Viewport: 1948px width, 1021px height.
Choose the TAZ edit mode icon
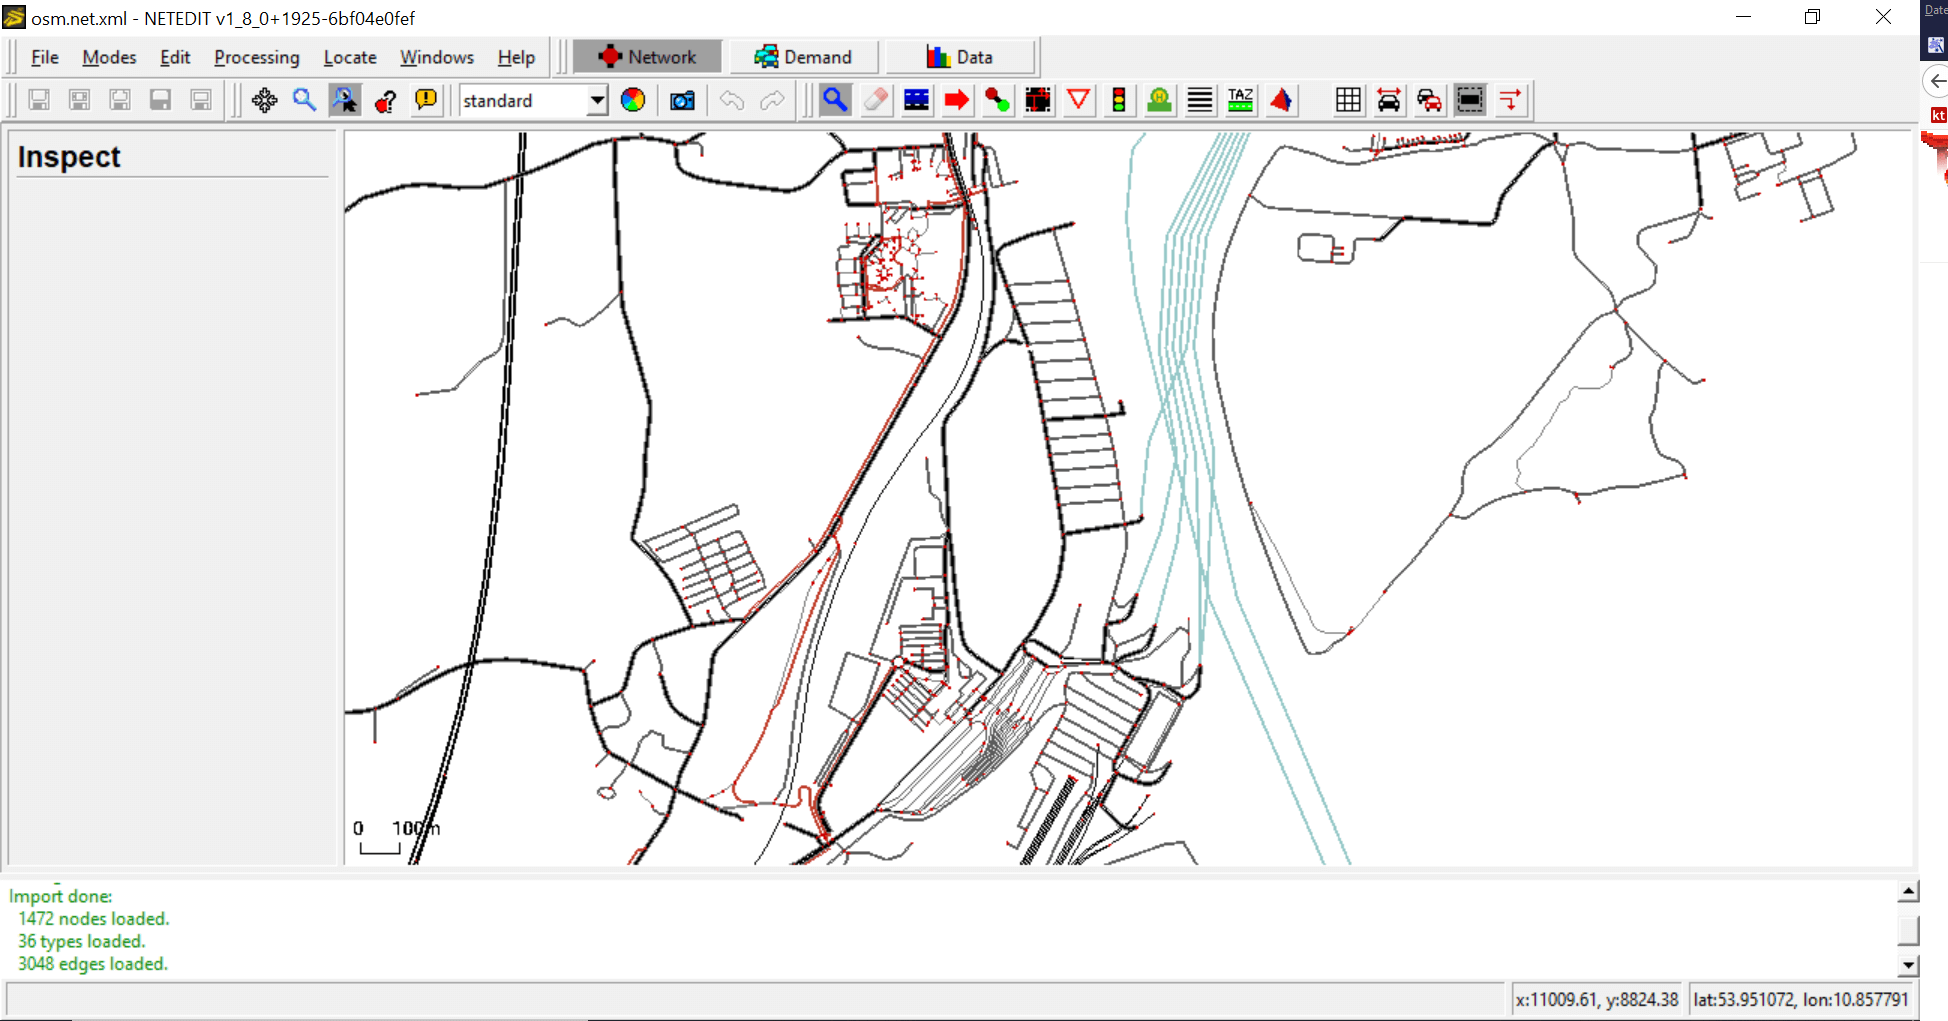click(x=1240, y=100)
